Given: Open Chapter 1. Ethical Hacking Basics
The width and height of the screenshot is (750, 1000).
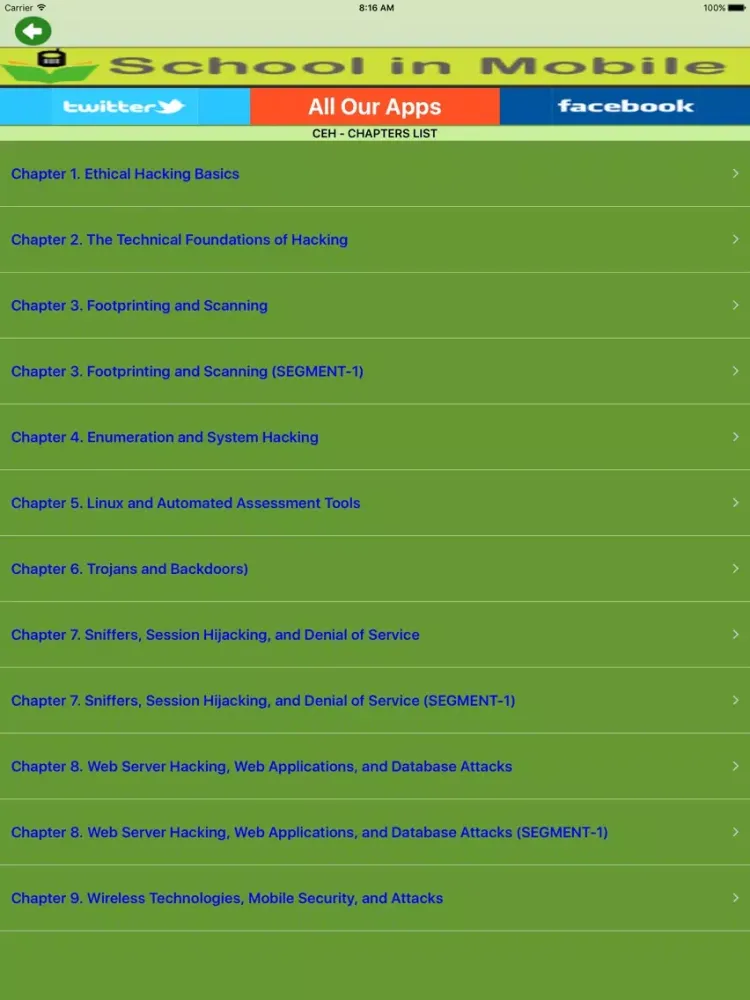Looking at the screenshot, I should click(375, 173).
